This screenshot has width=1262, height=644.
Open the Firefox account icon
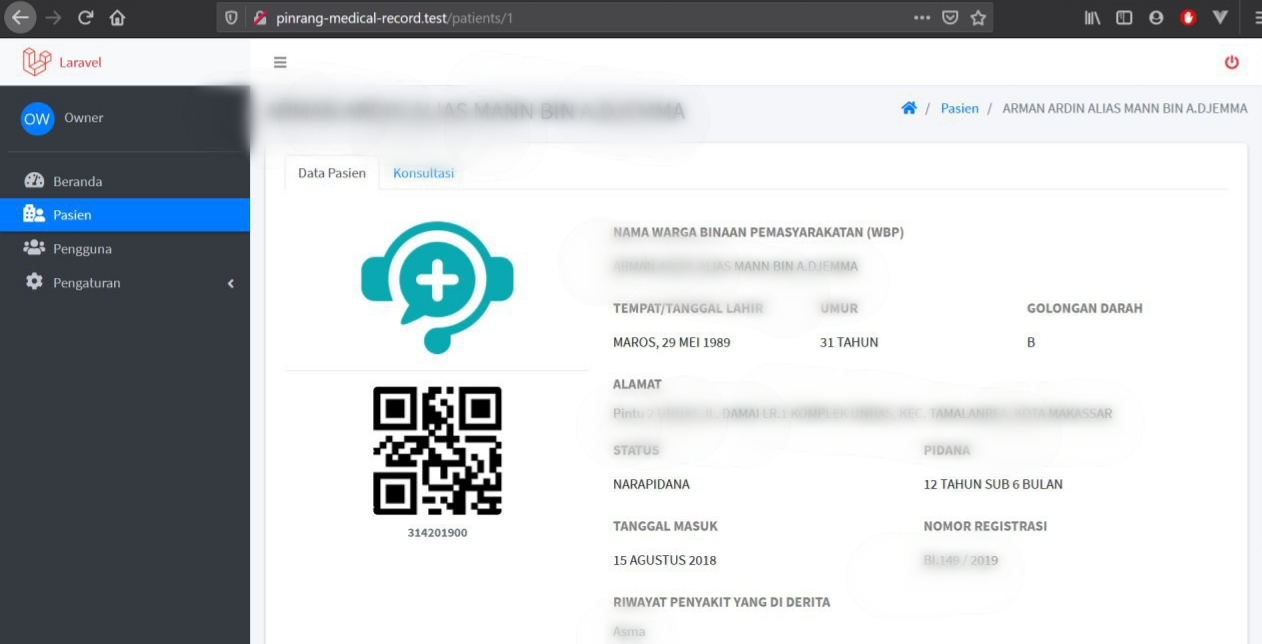point(1156,17)
